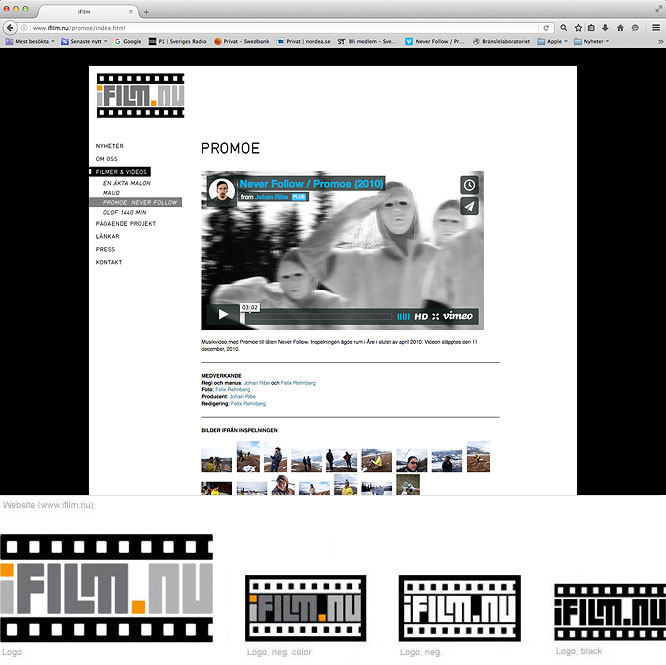Open the NYHETER menu item
666x665 pixels.
[x=110, y=146]
